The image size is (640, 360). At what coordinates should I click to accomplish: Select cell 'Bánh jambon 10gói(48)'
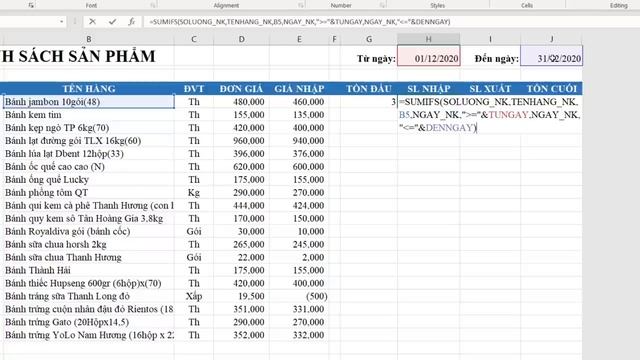89,102
